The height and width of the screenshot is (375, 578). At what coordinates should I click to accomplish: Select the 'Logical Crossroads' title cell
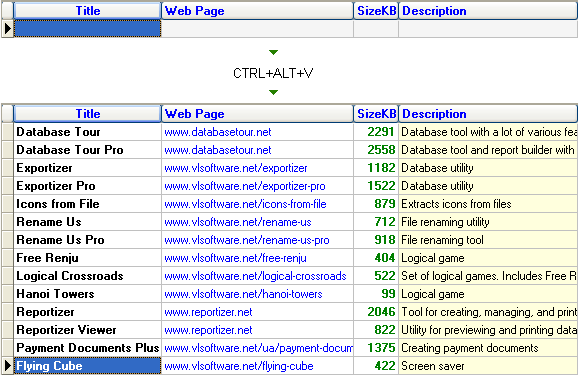coord(87,276)
